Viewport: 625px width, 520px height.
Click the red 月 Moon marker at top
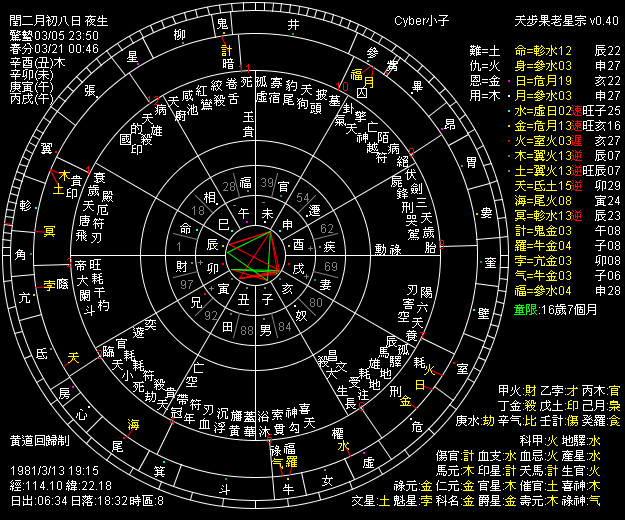tap(368, 84)
